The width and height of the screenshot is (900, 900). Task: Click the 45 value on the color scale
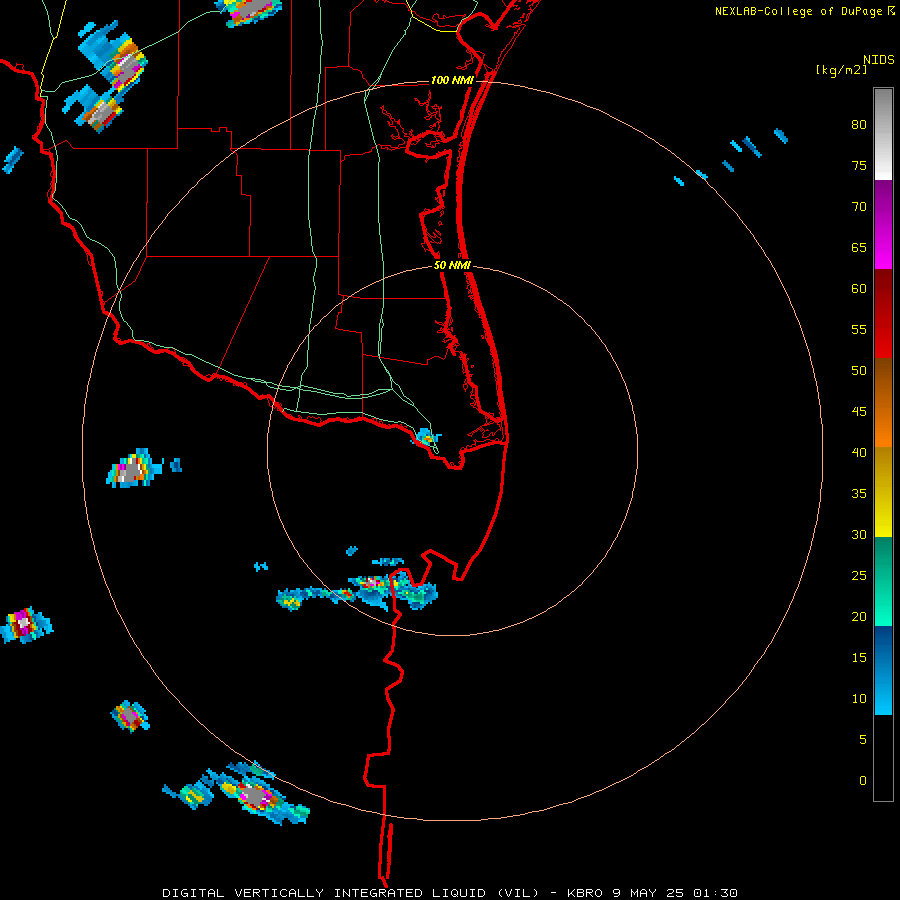859,412
